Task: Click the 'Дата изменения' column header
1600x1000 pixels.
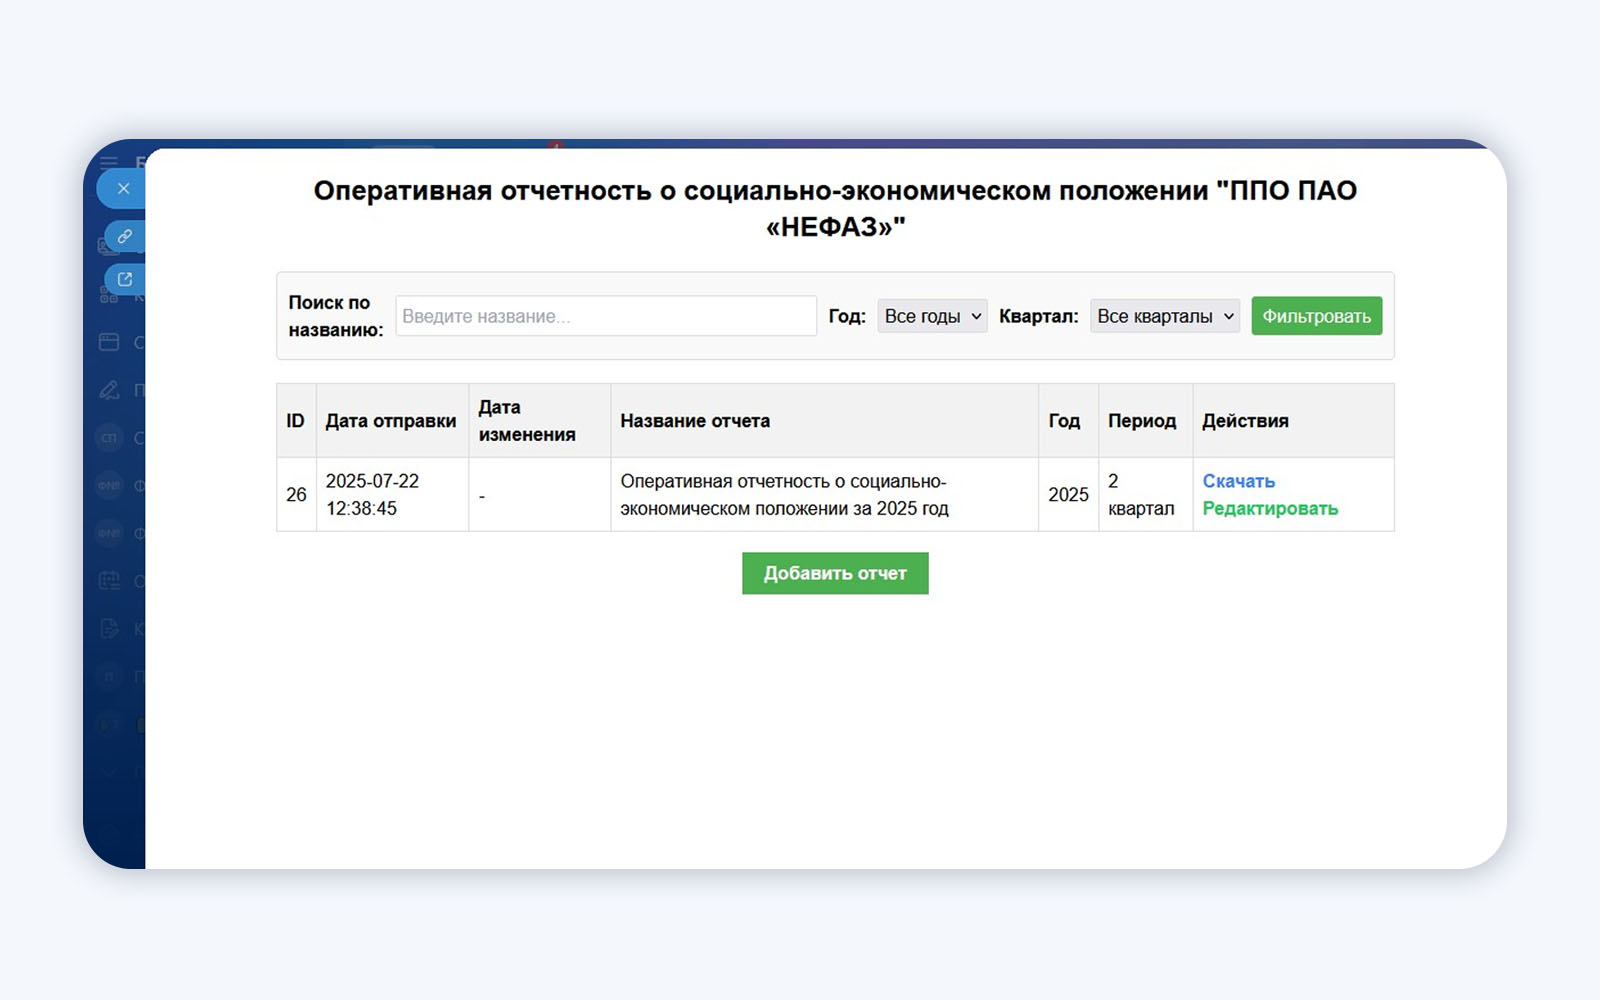Action: [540, 421]
